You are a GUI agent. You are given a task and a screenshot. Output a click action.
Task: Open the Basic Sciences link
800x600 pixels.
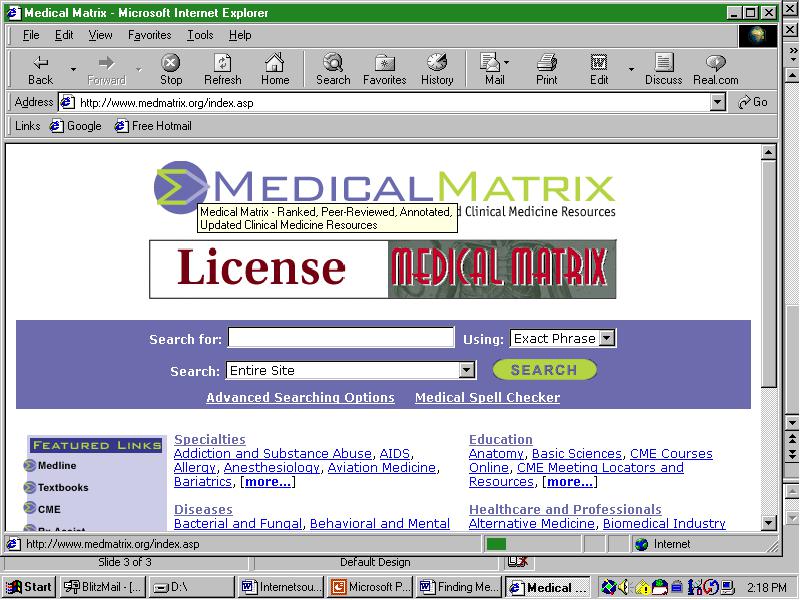[x=577, y=454]
